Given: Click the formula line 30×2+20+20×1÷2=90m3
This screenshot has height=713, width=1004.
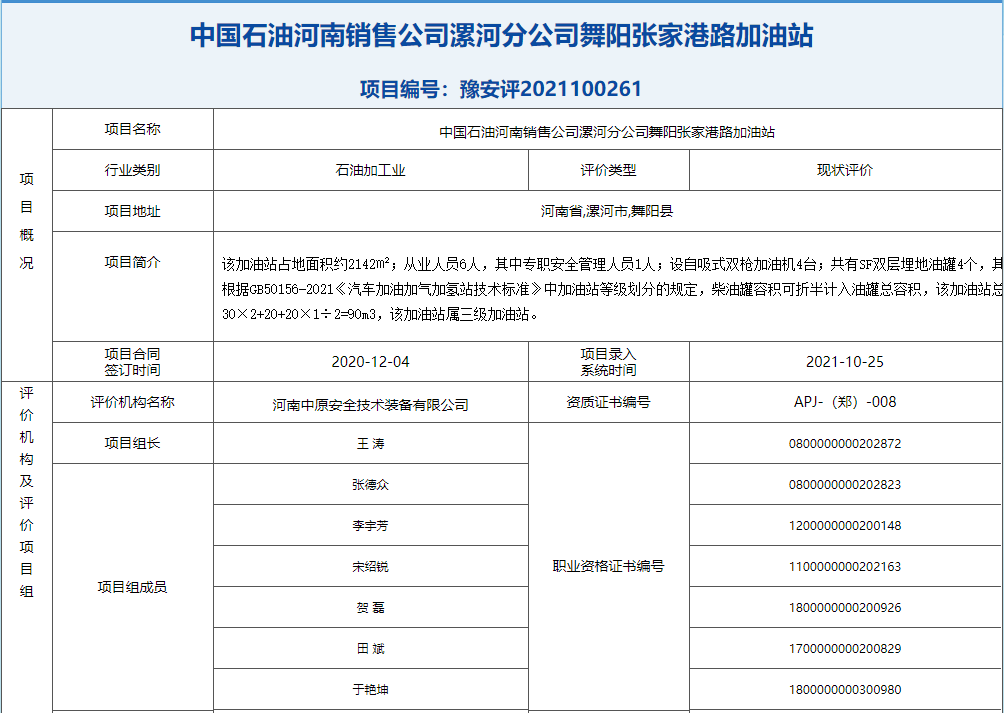Looking at the screenshot, I should pos(380,315).
